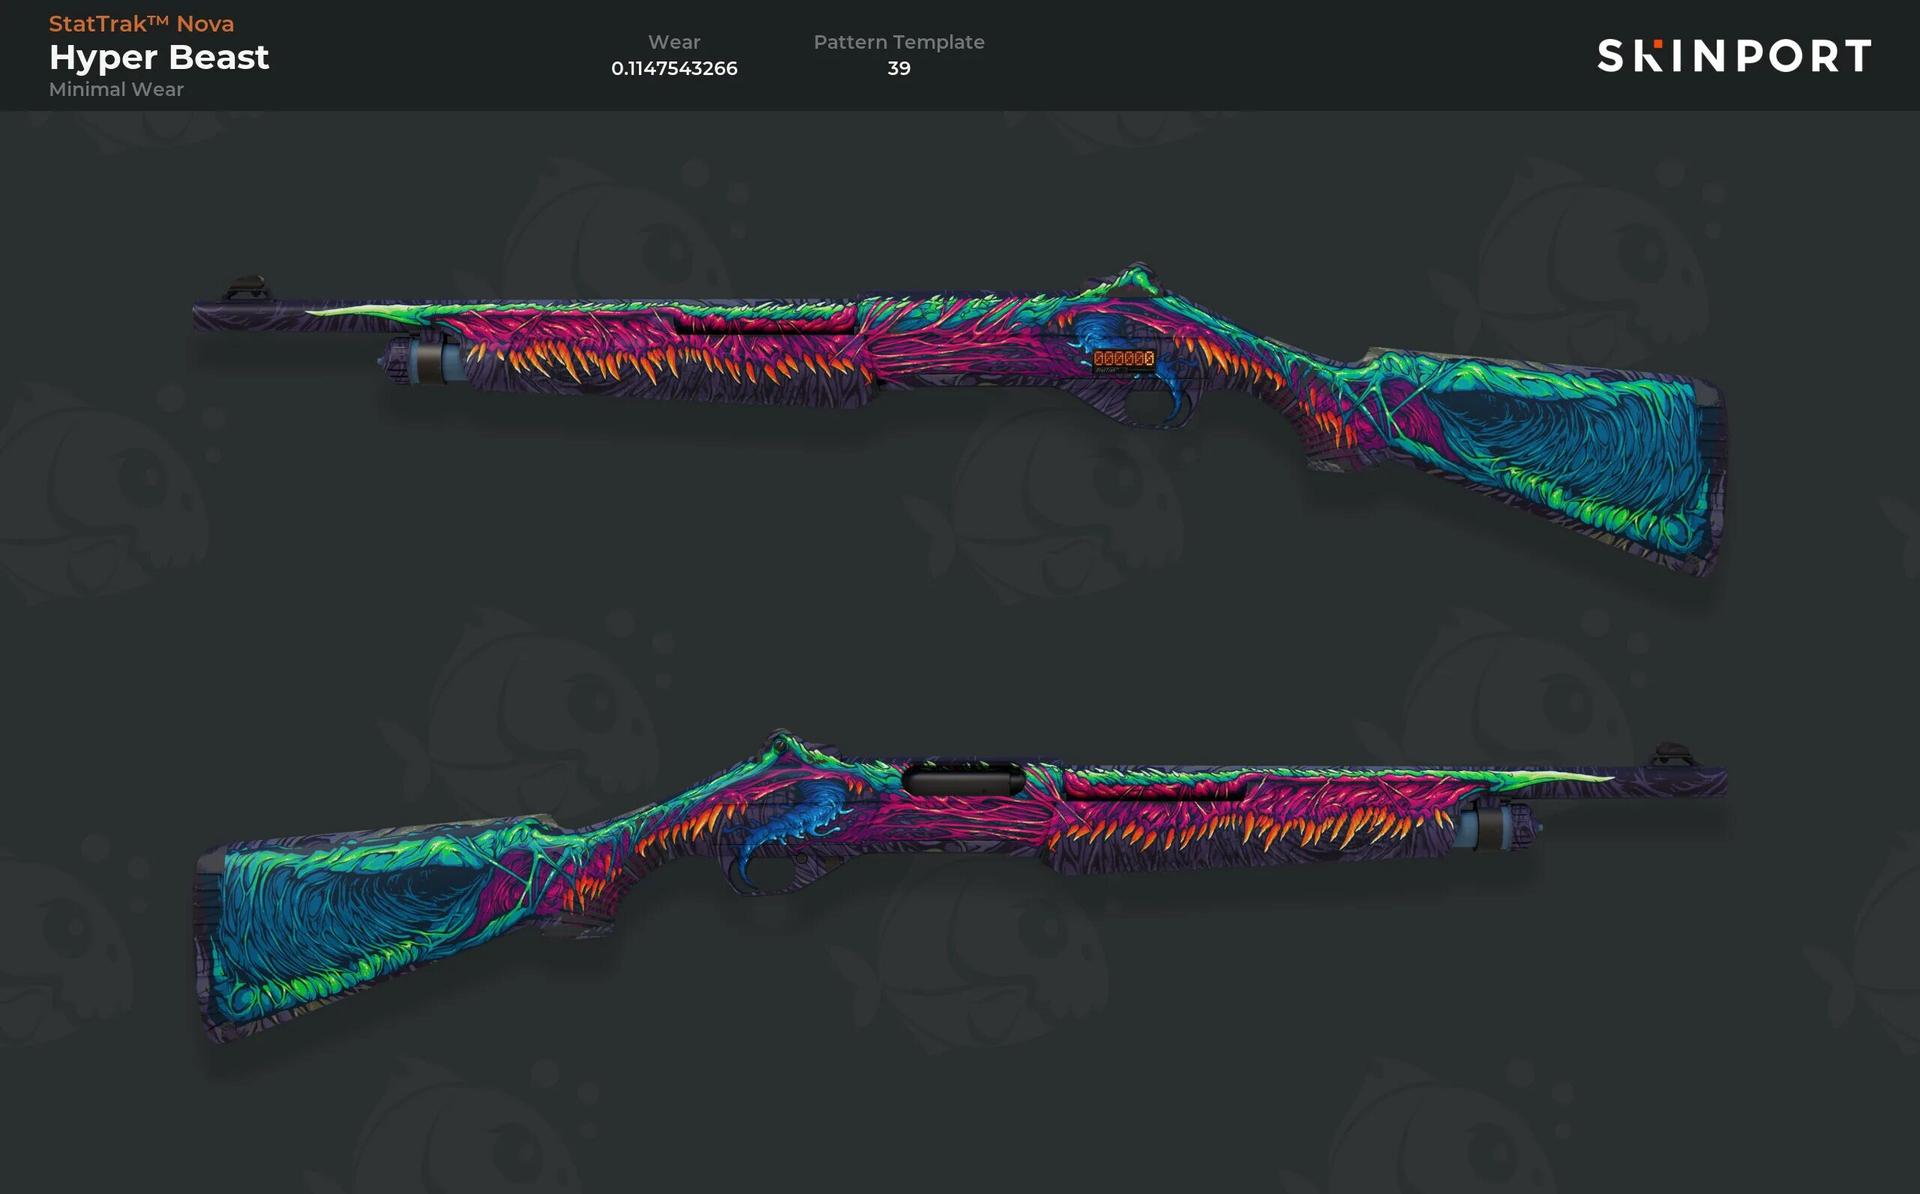
Task: Select the wear value 0.1147543266
Action: (x=674, y=68)
